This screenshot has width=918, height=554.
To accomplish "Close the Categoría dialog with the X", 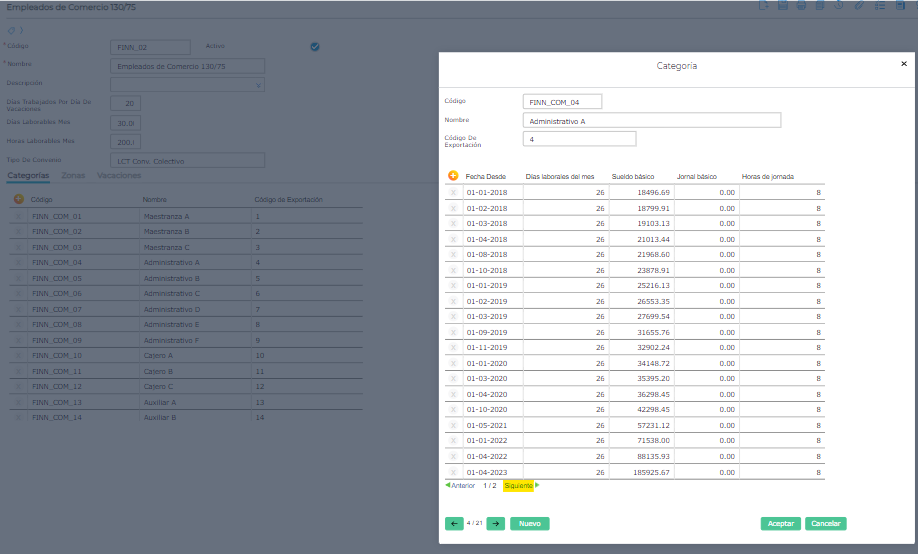I will click(904, 63).
